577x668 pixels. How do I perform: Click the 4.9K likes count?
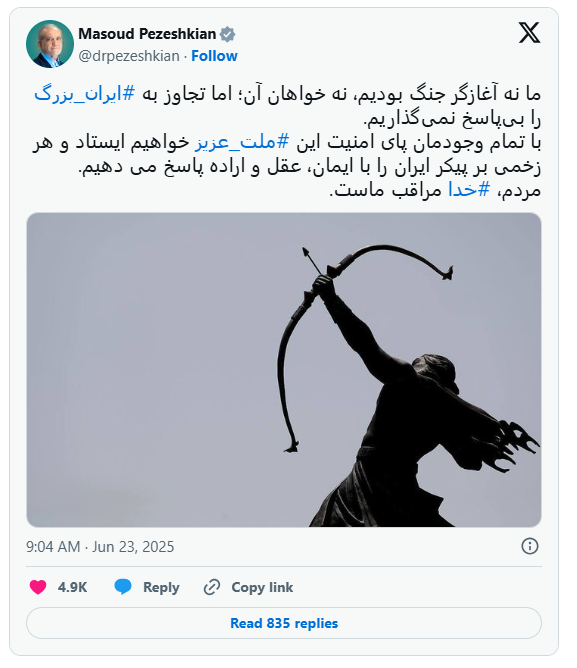tap(72, 587)
